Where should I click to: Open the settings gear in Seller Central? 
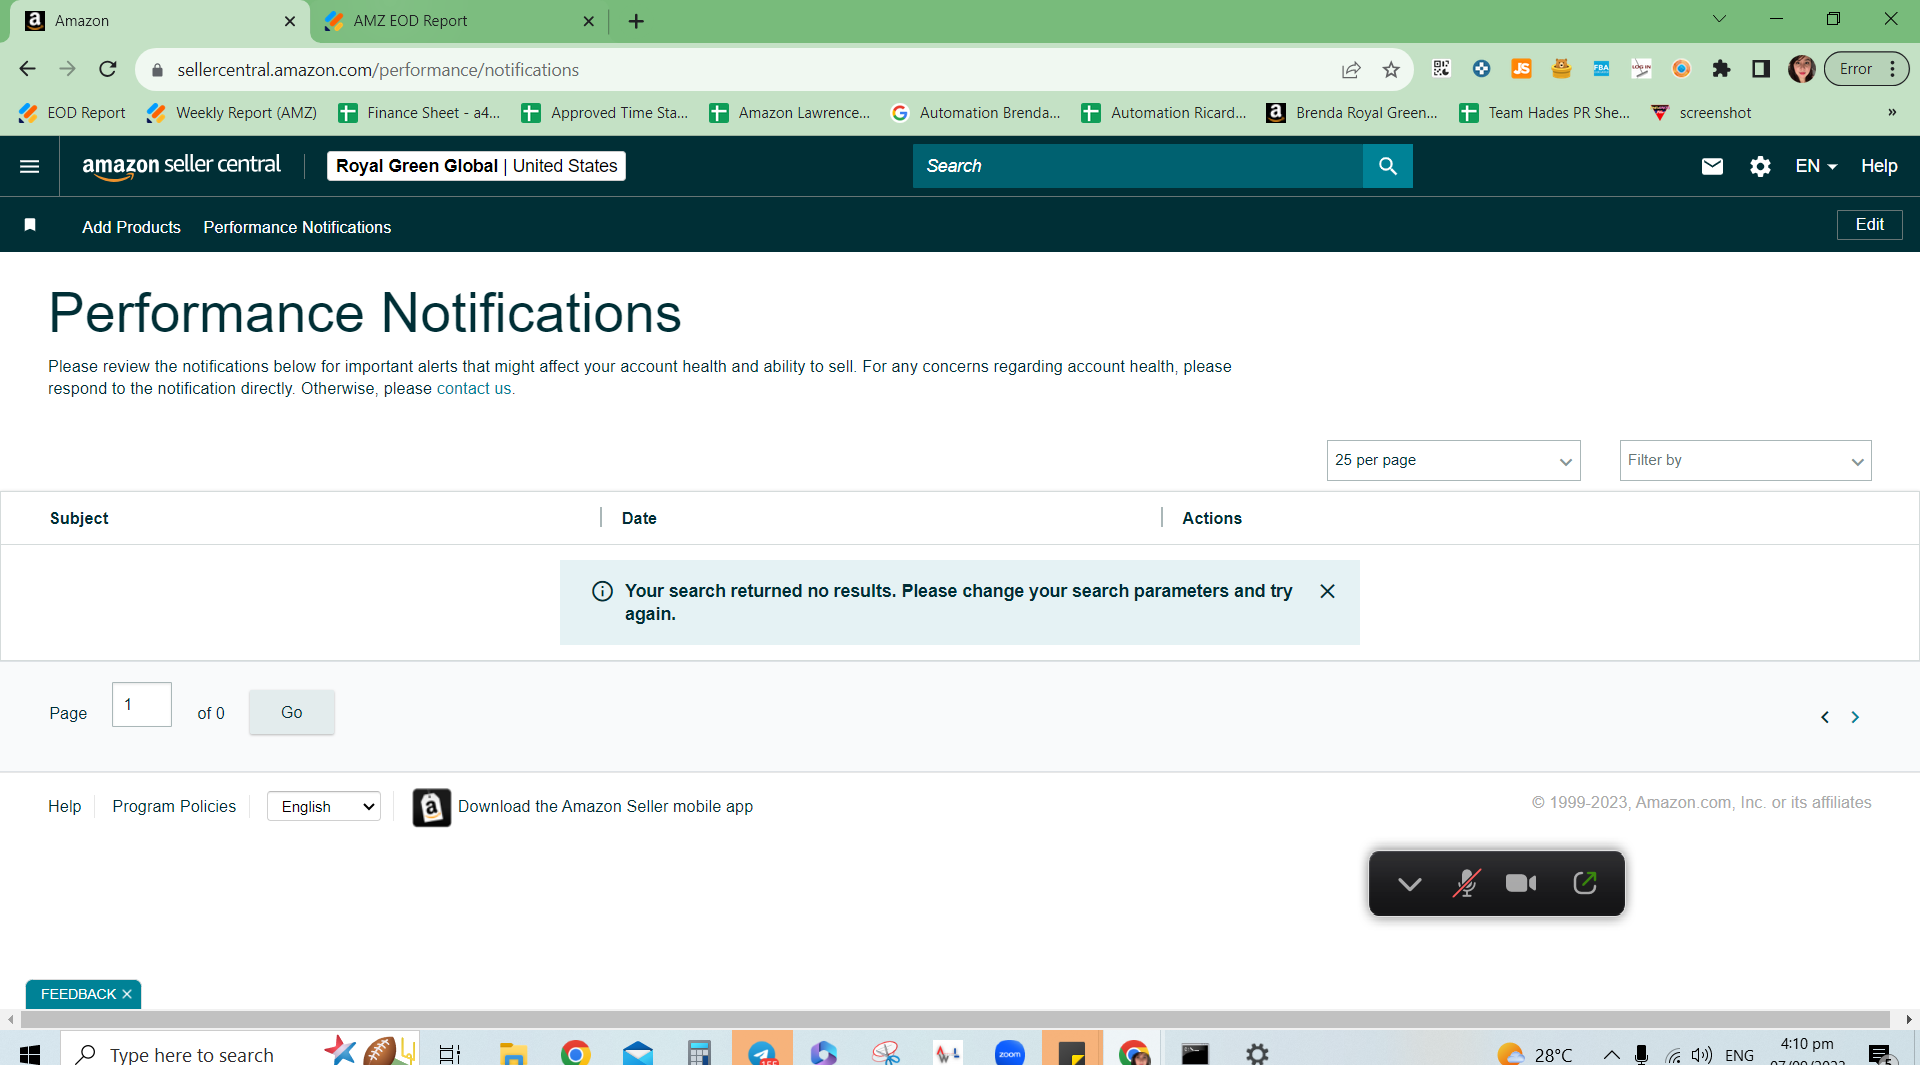click(x=1760, y=166)
